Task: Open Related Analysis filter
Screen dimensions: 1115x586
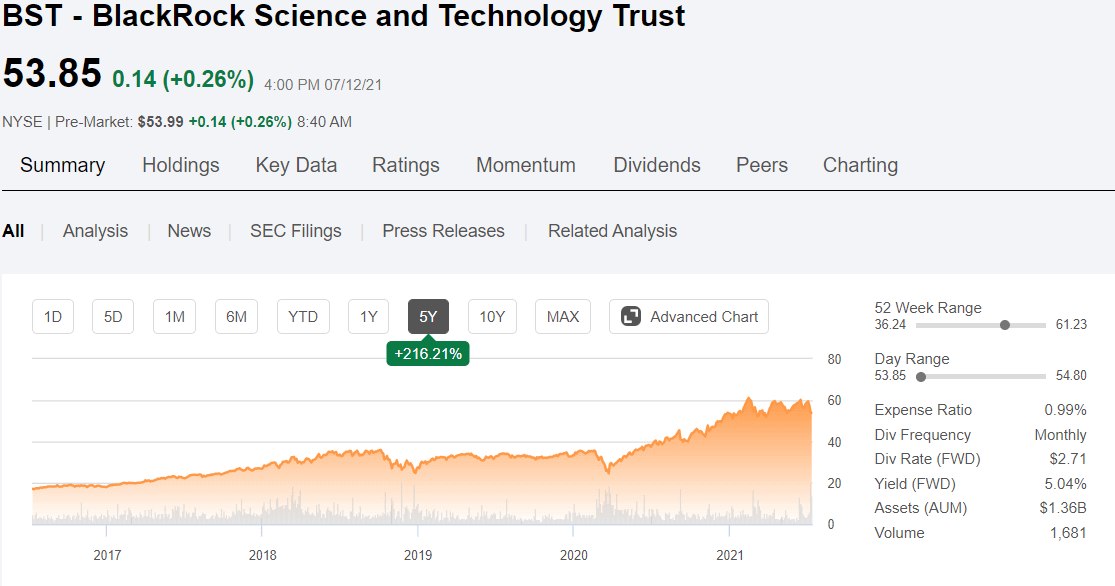Action: (612, 231)
